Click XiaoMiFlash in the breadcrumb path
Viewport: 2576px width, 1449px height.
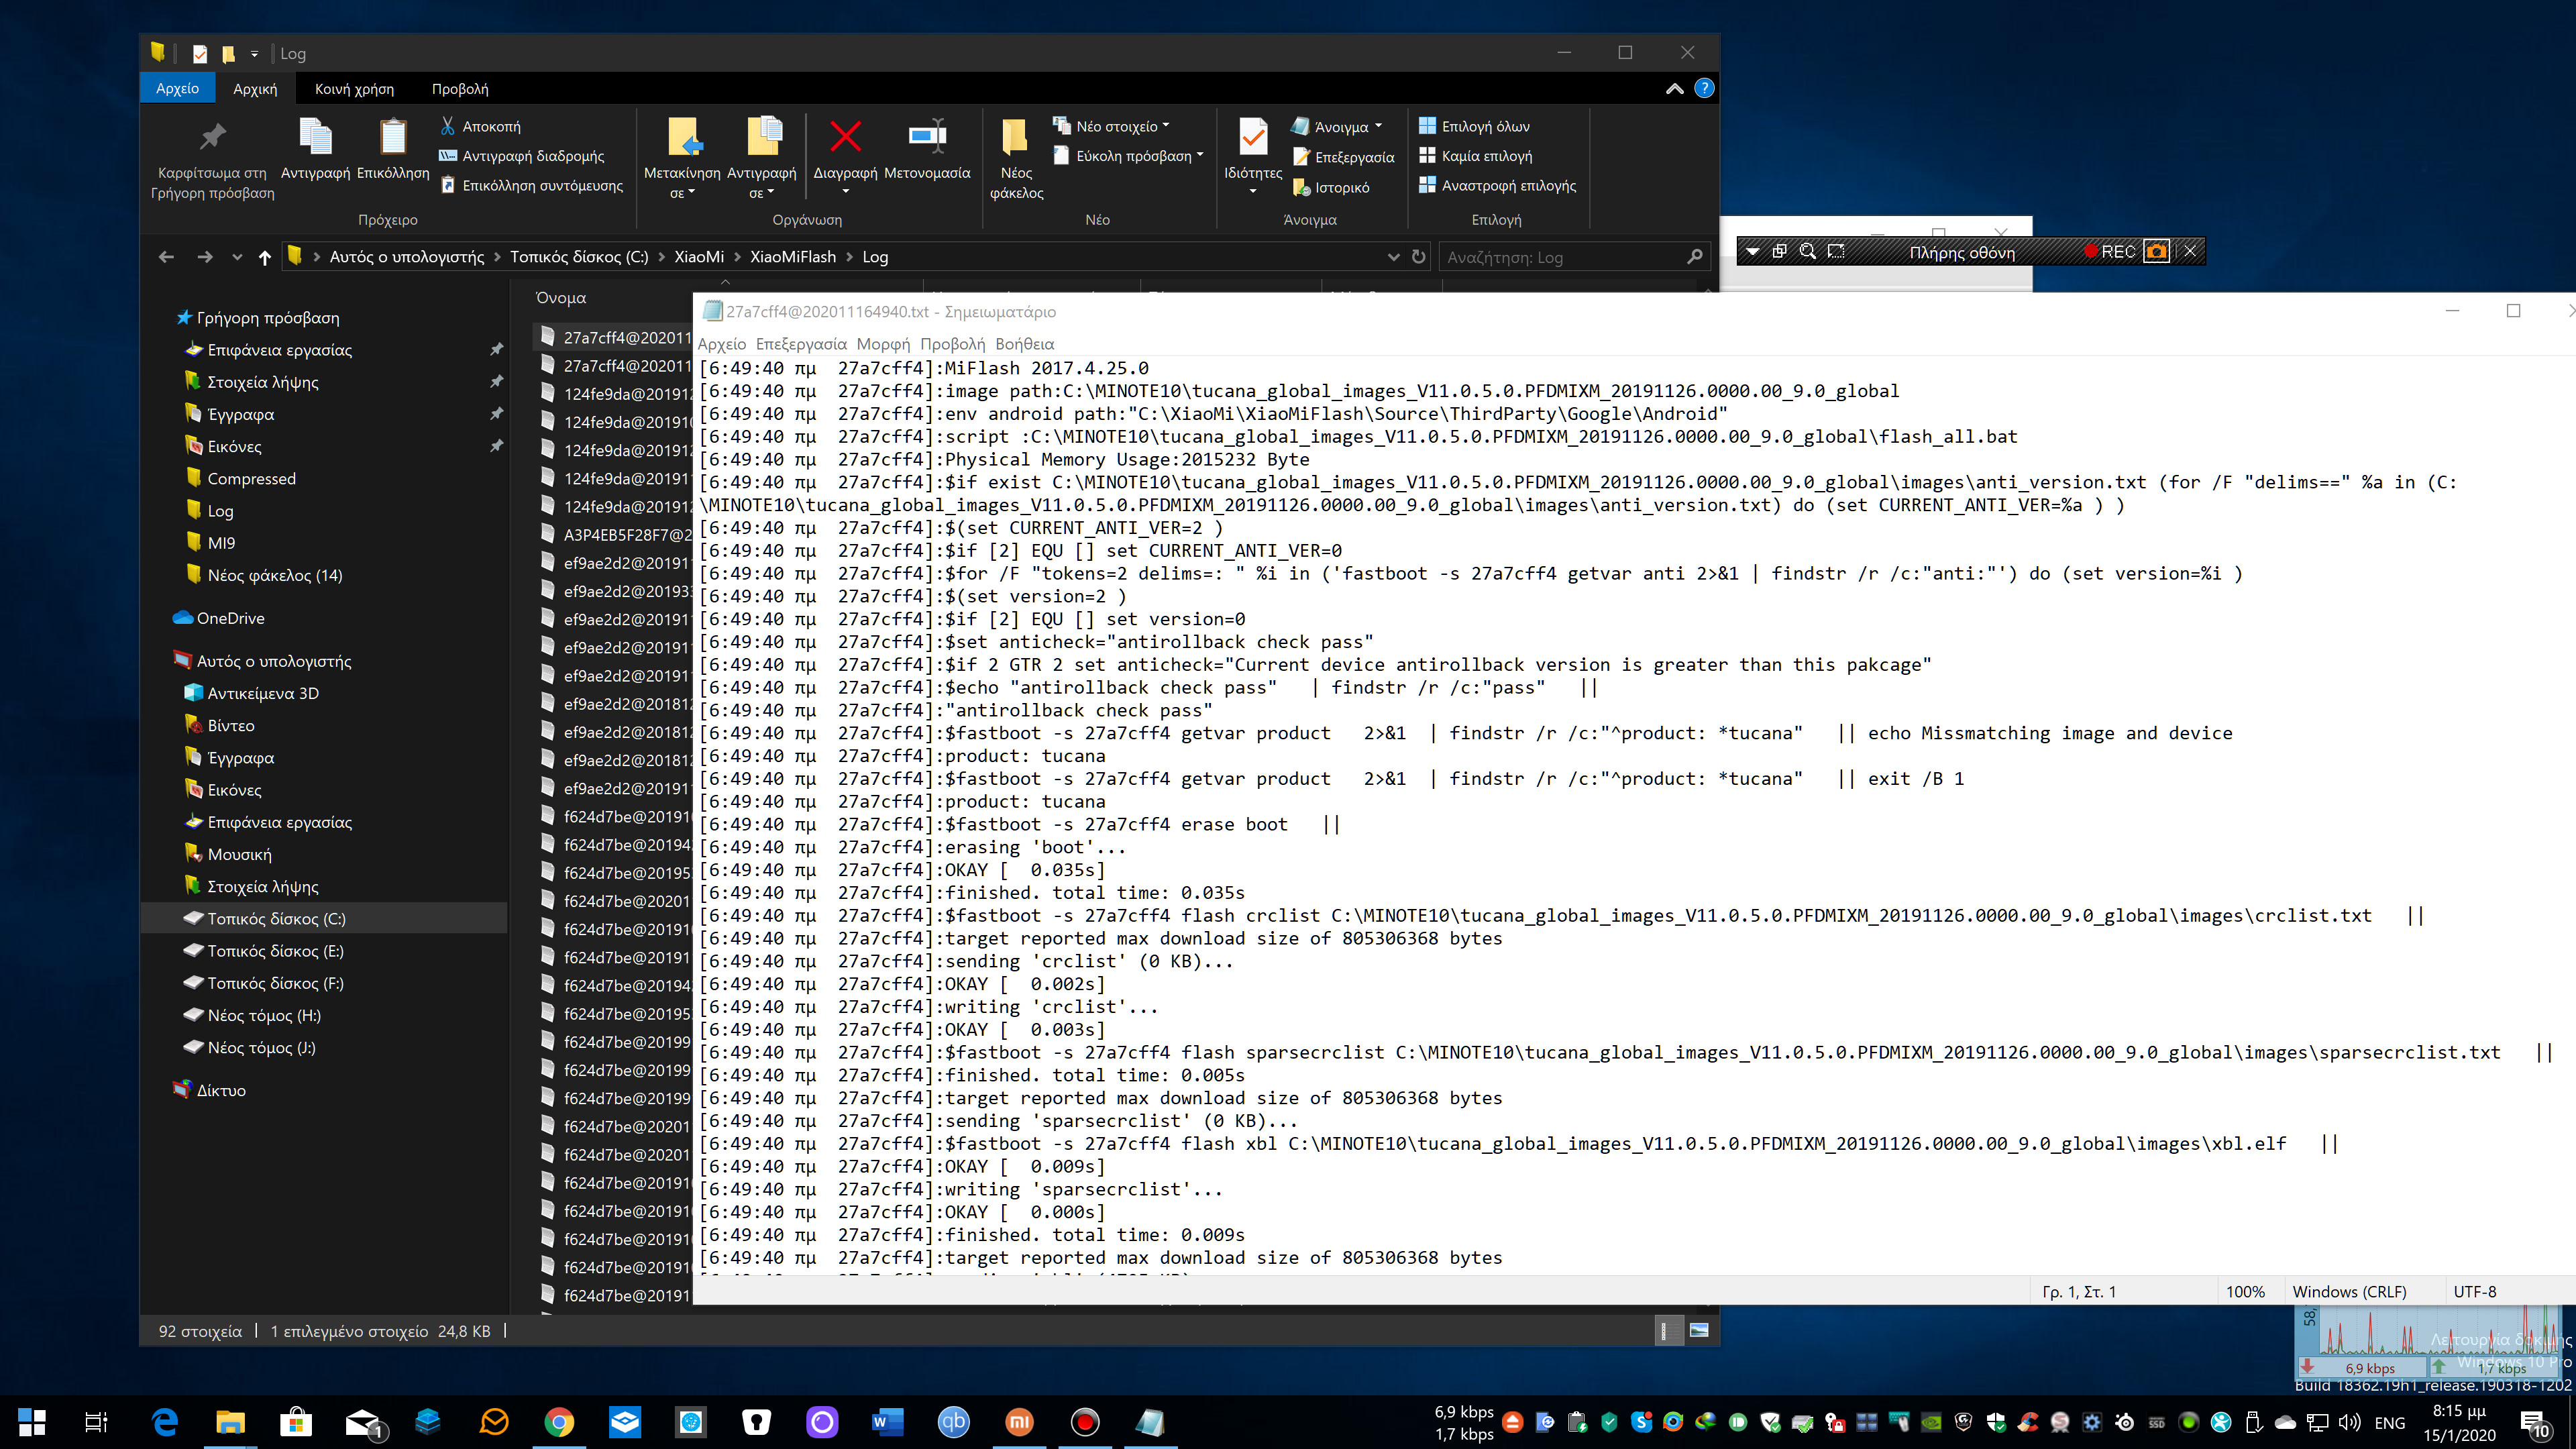(792, 257)
